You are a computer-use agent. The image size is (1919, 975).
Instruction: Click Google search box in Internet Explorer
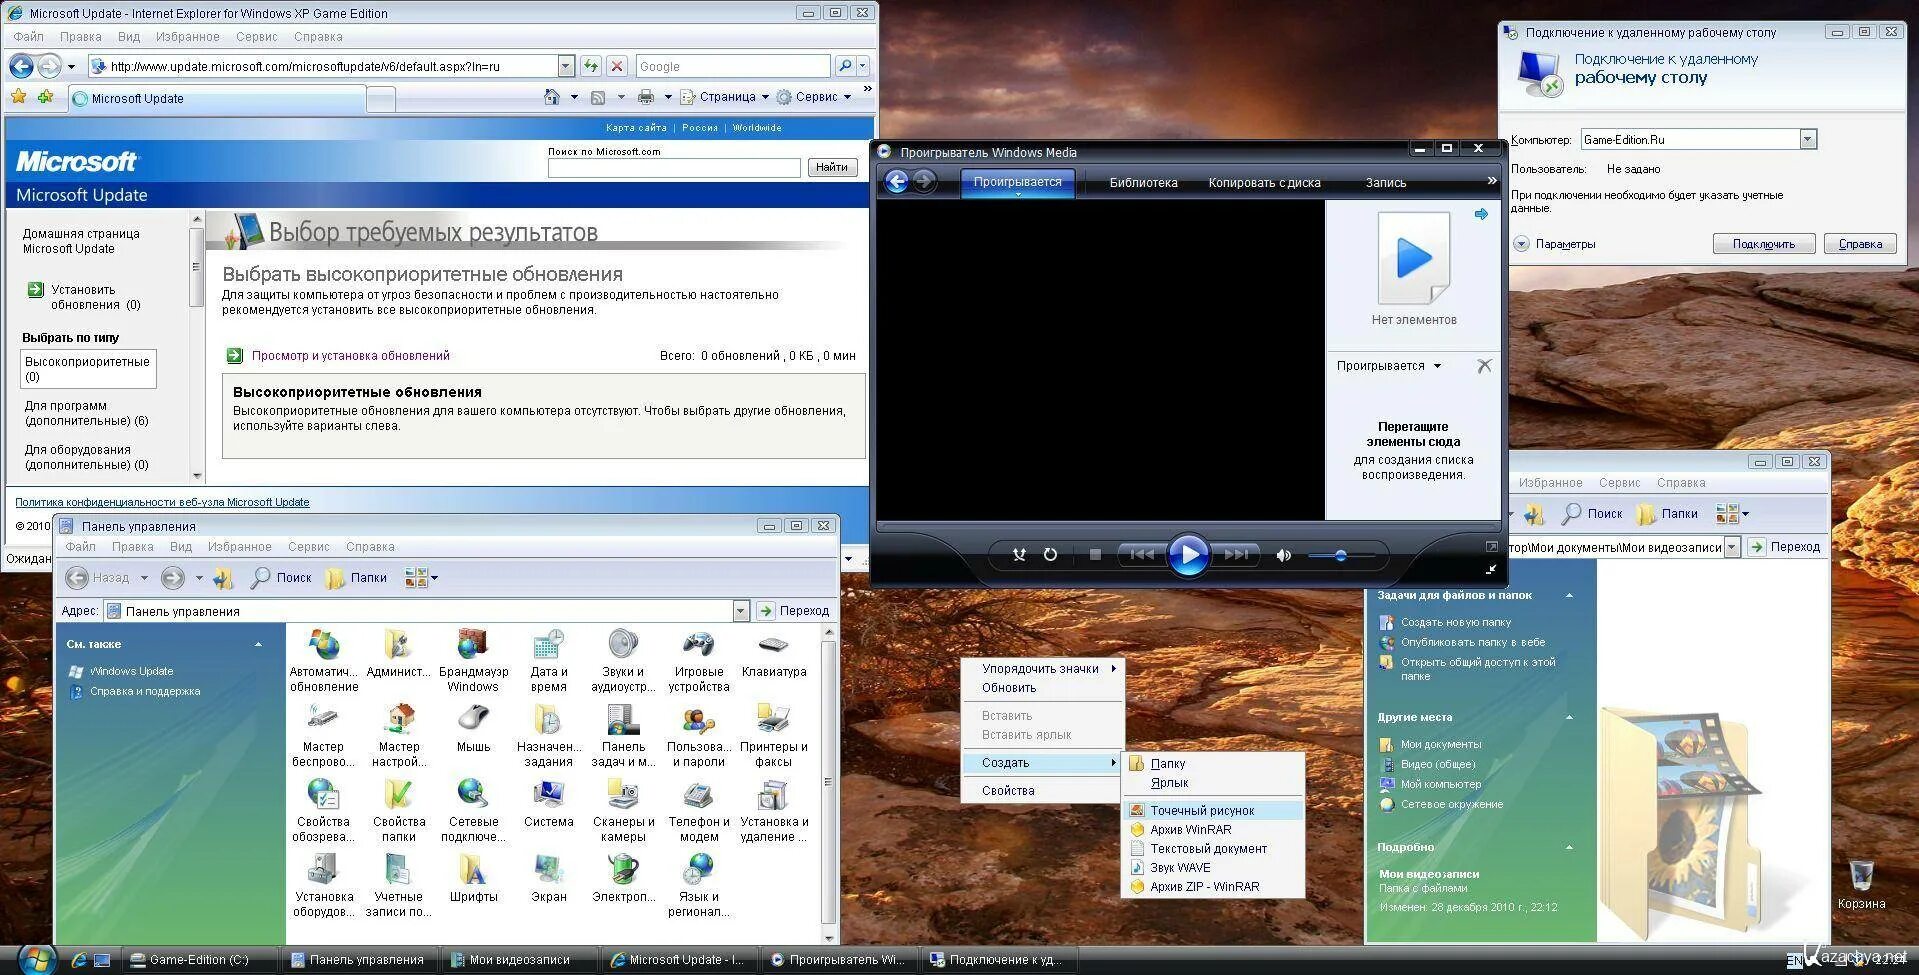pyautogui.click(x=733, y=66)
